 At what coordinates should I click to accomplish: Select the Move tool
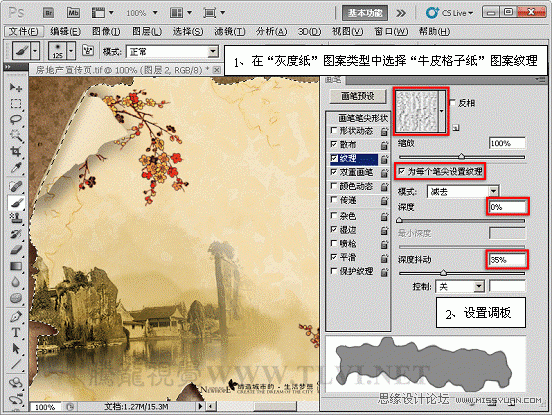coord(15,87)
